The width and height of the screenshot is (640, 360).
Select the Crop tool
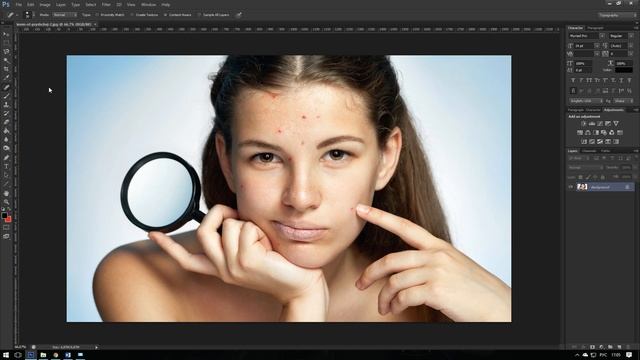[6, 69]
